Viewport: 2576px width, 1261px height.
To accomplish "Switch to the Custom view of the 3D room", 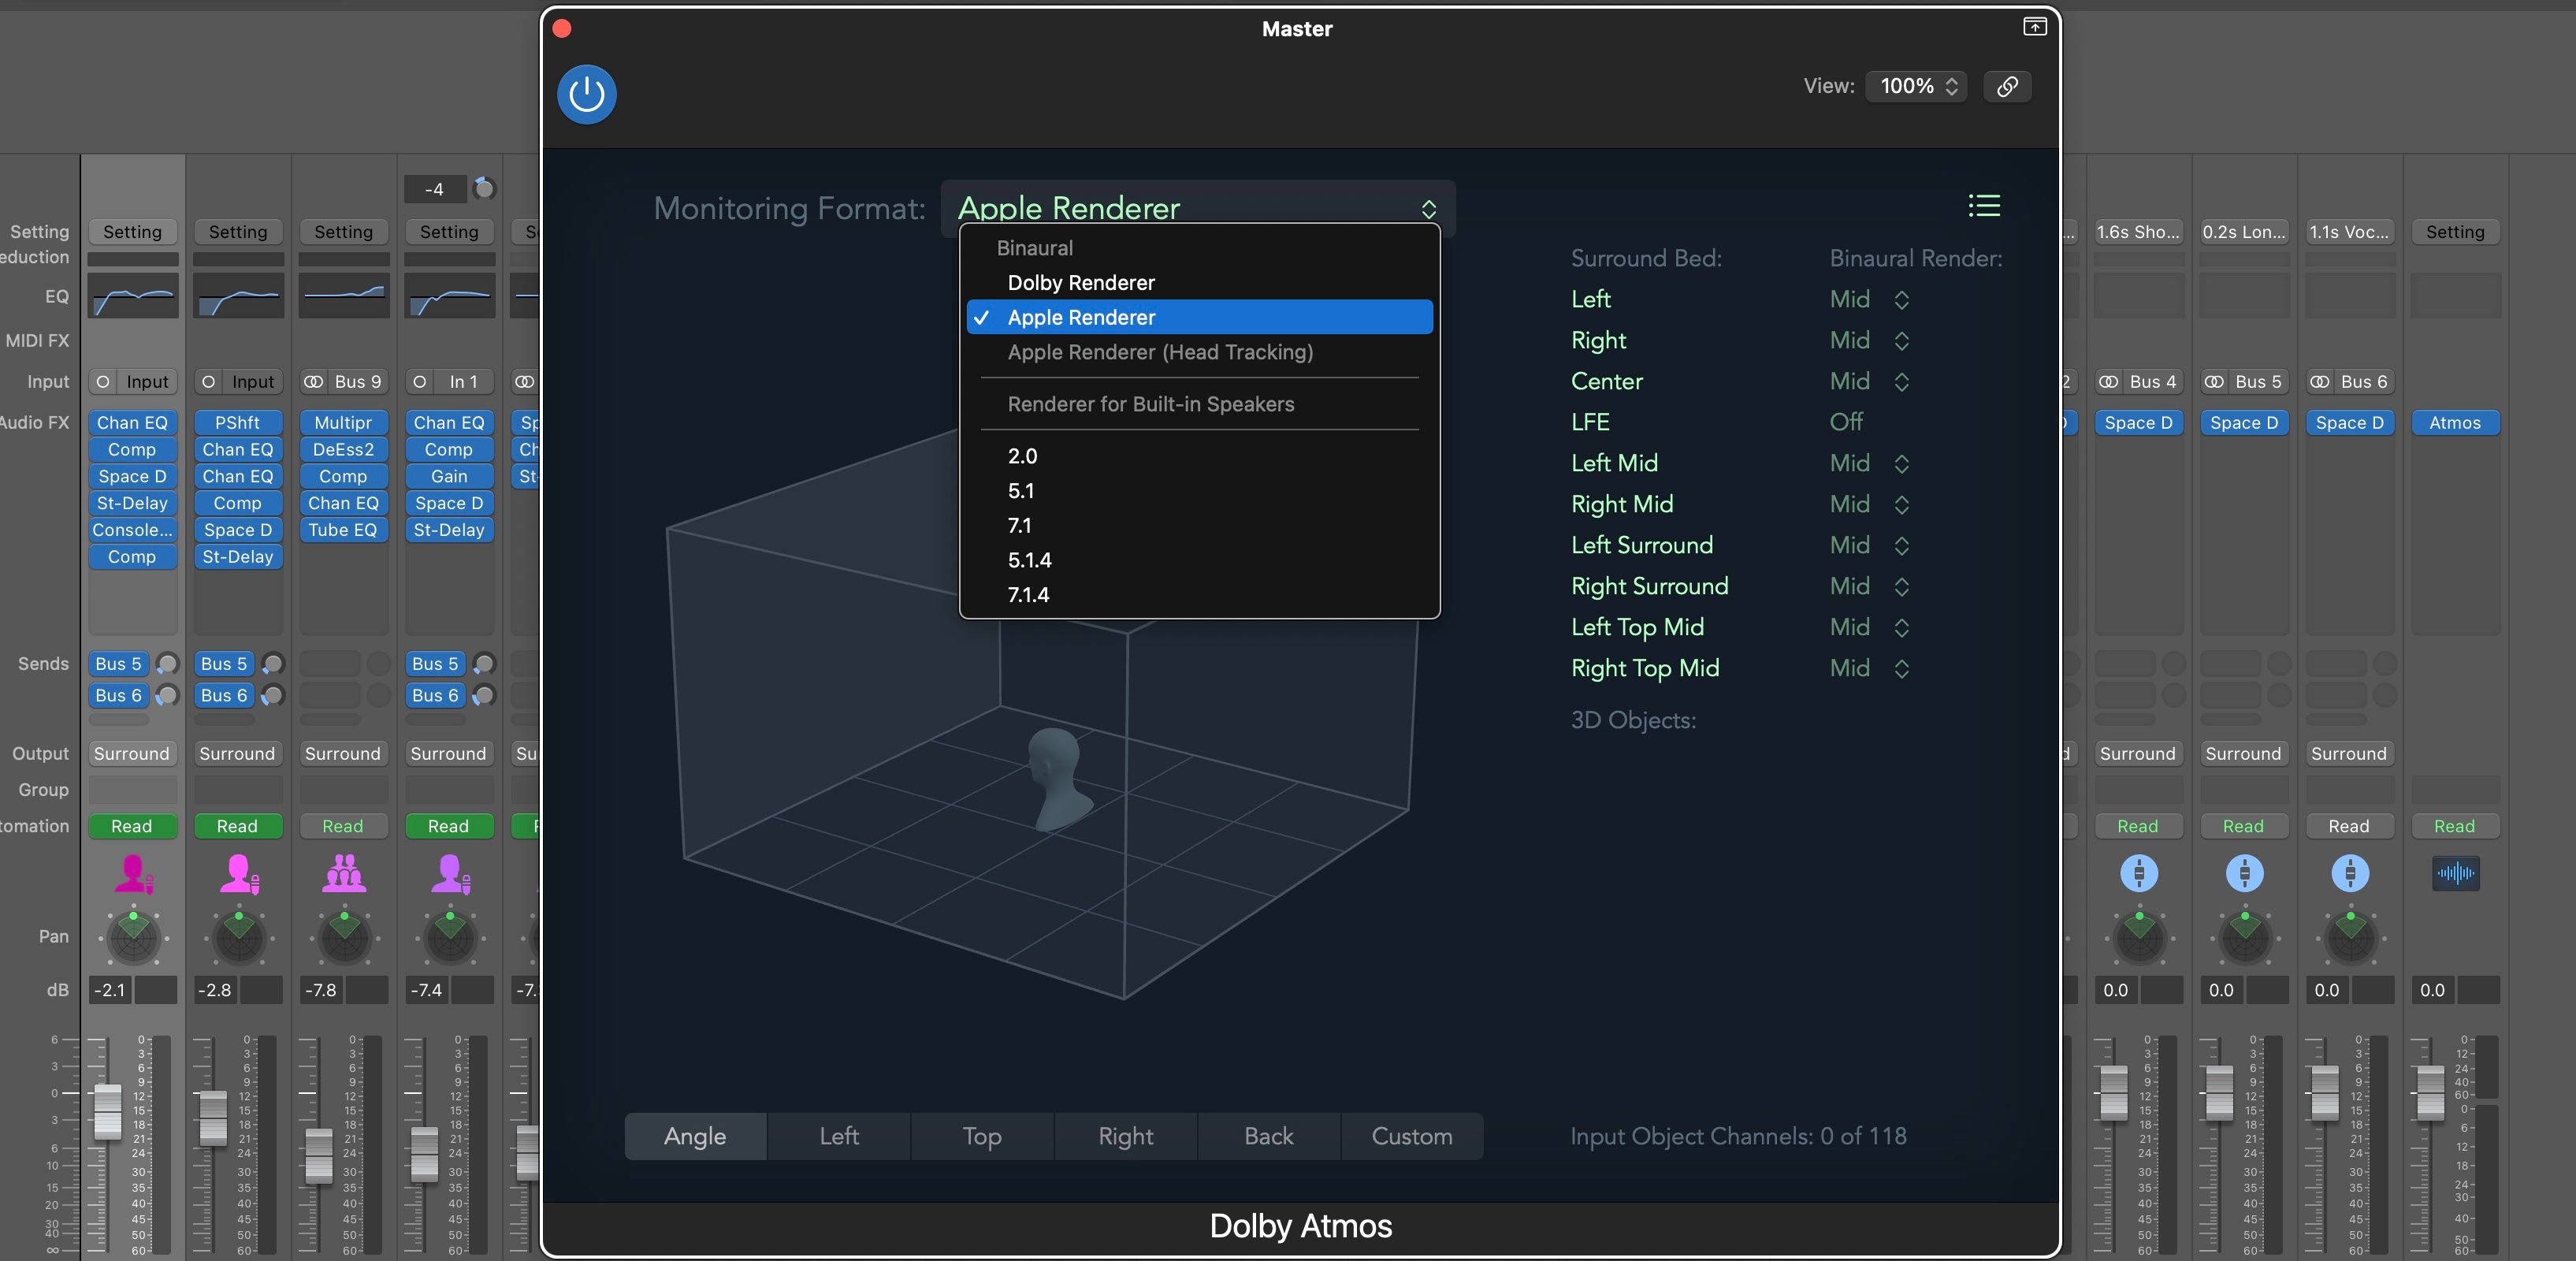I will click(x=1411, y=1136).
